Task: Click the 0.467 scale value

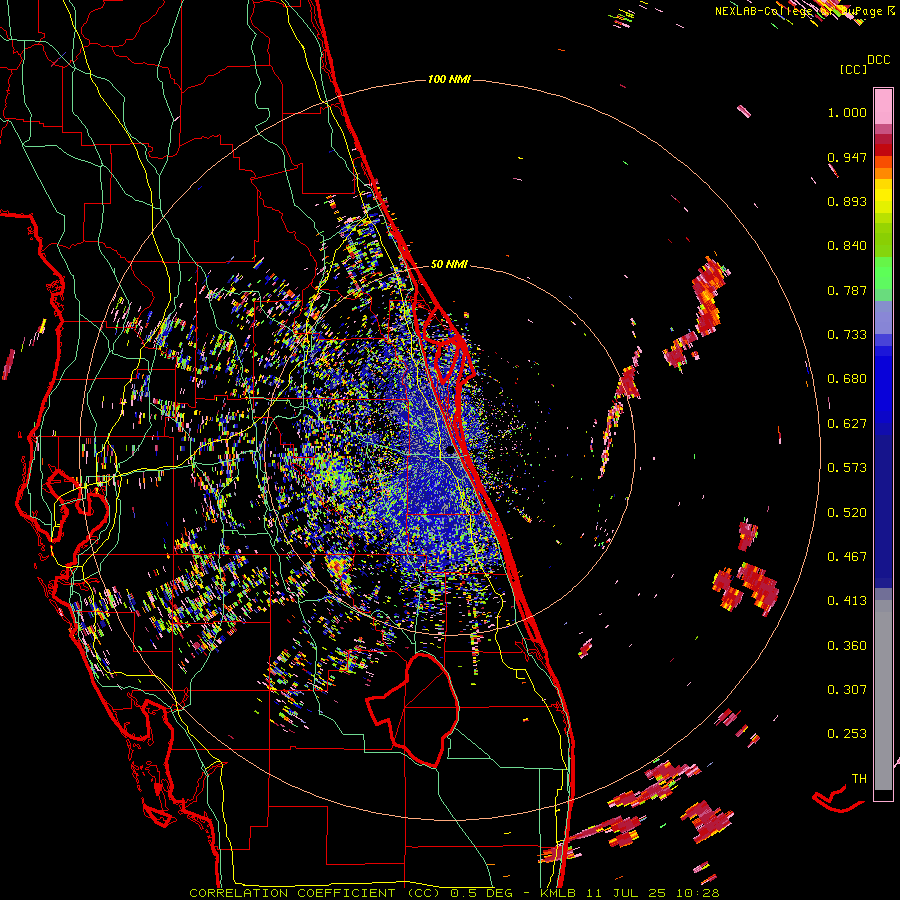Action: (x=847, y=557)
